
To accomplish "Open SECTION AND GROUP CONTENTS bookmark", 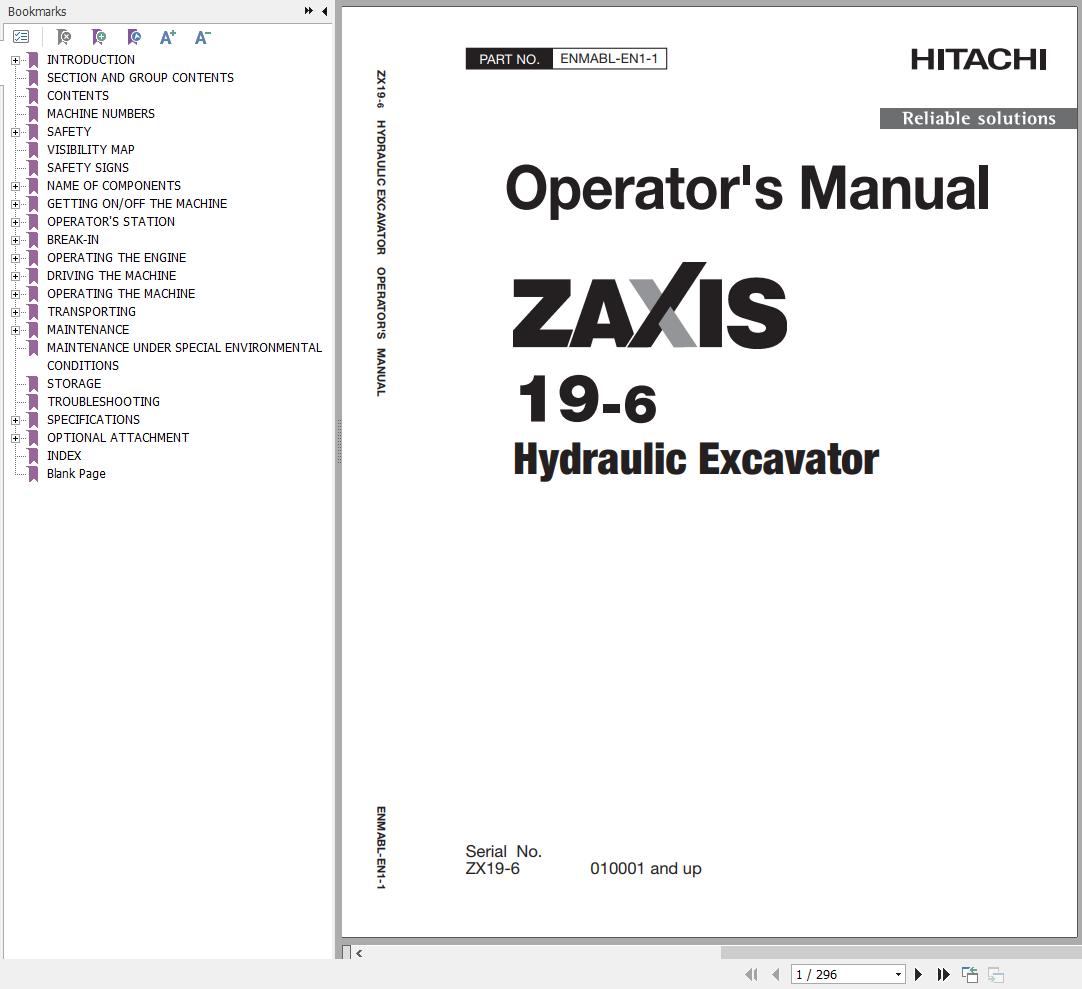I will (x=140, y=78).
